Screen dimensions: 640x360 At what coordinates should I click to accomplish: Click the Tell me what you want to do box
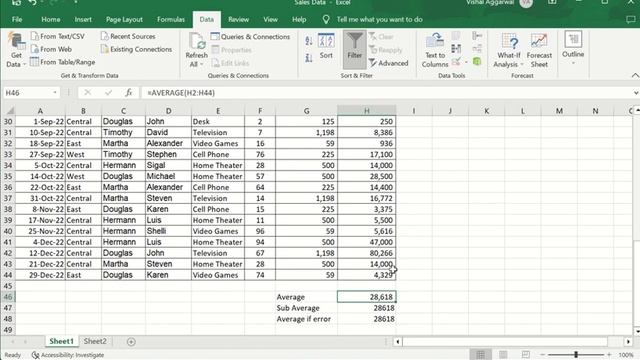tap(379, 19)
